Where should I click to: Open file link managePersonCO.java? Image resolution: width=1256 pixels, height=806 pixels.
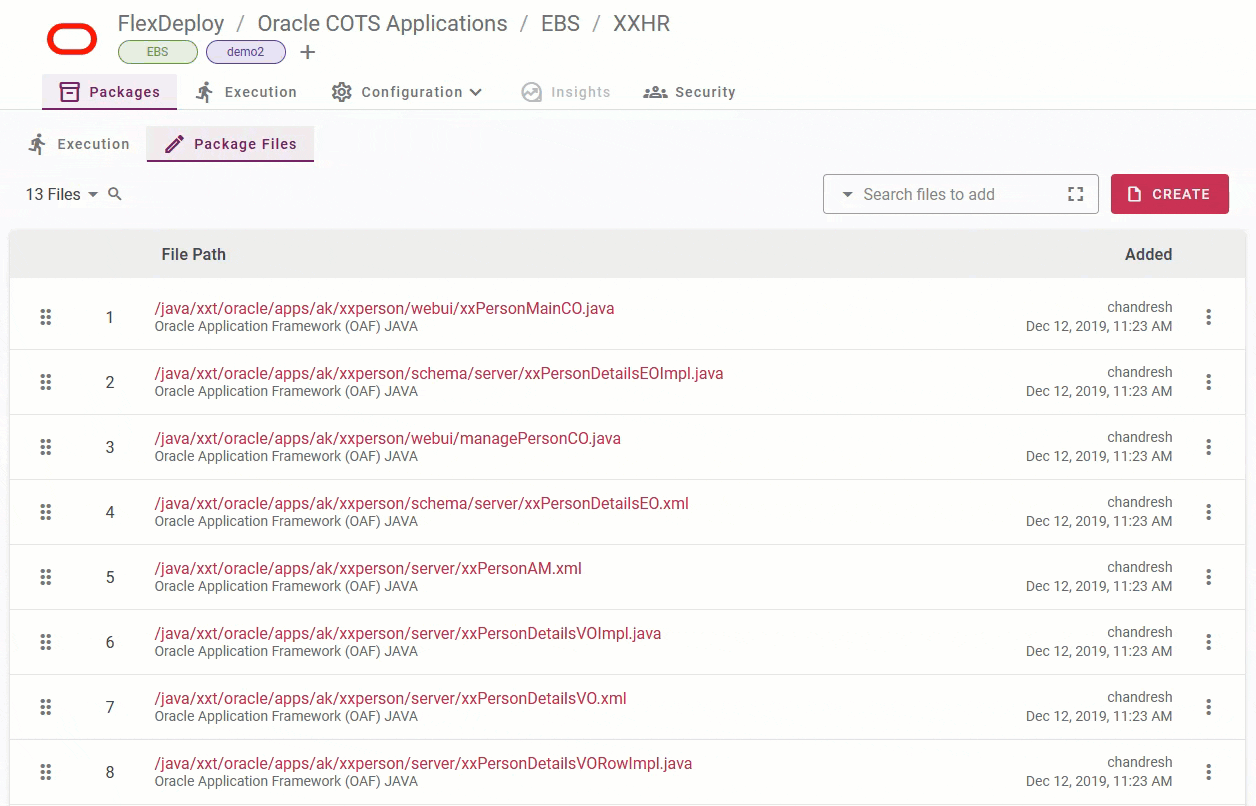coord(388,438)
